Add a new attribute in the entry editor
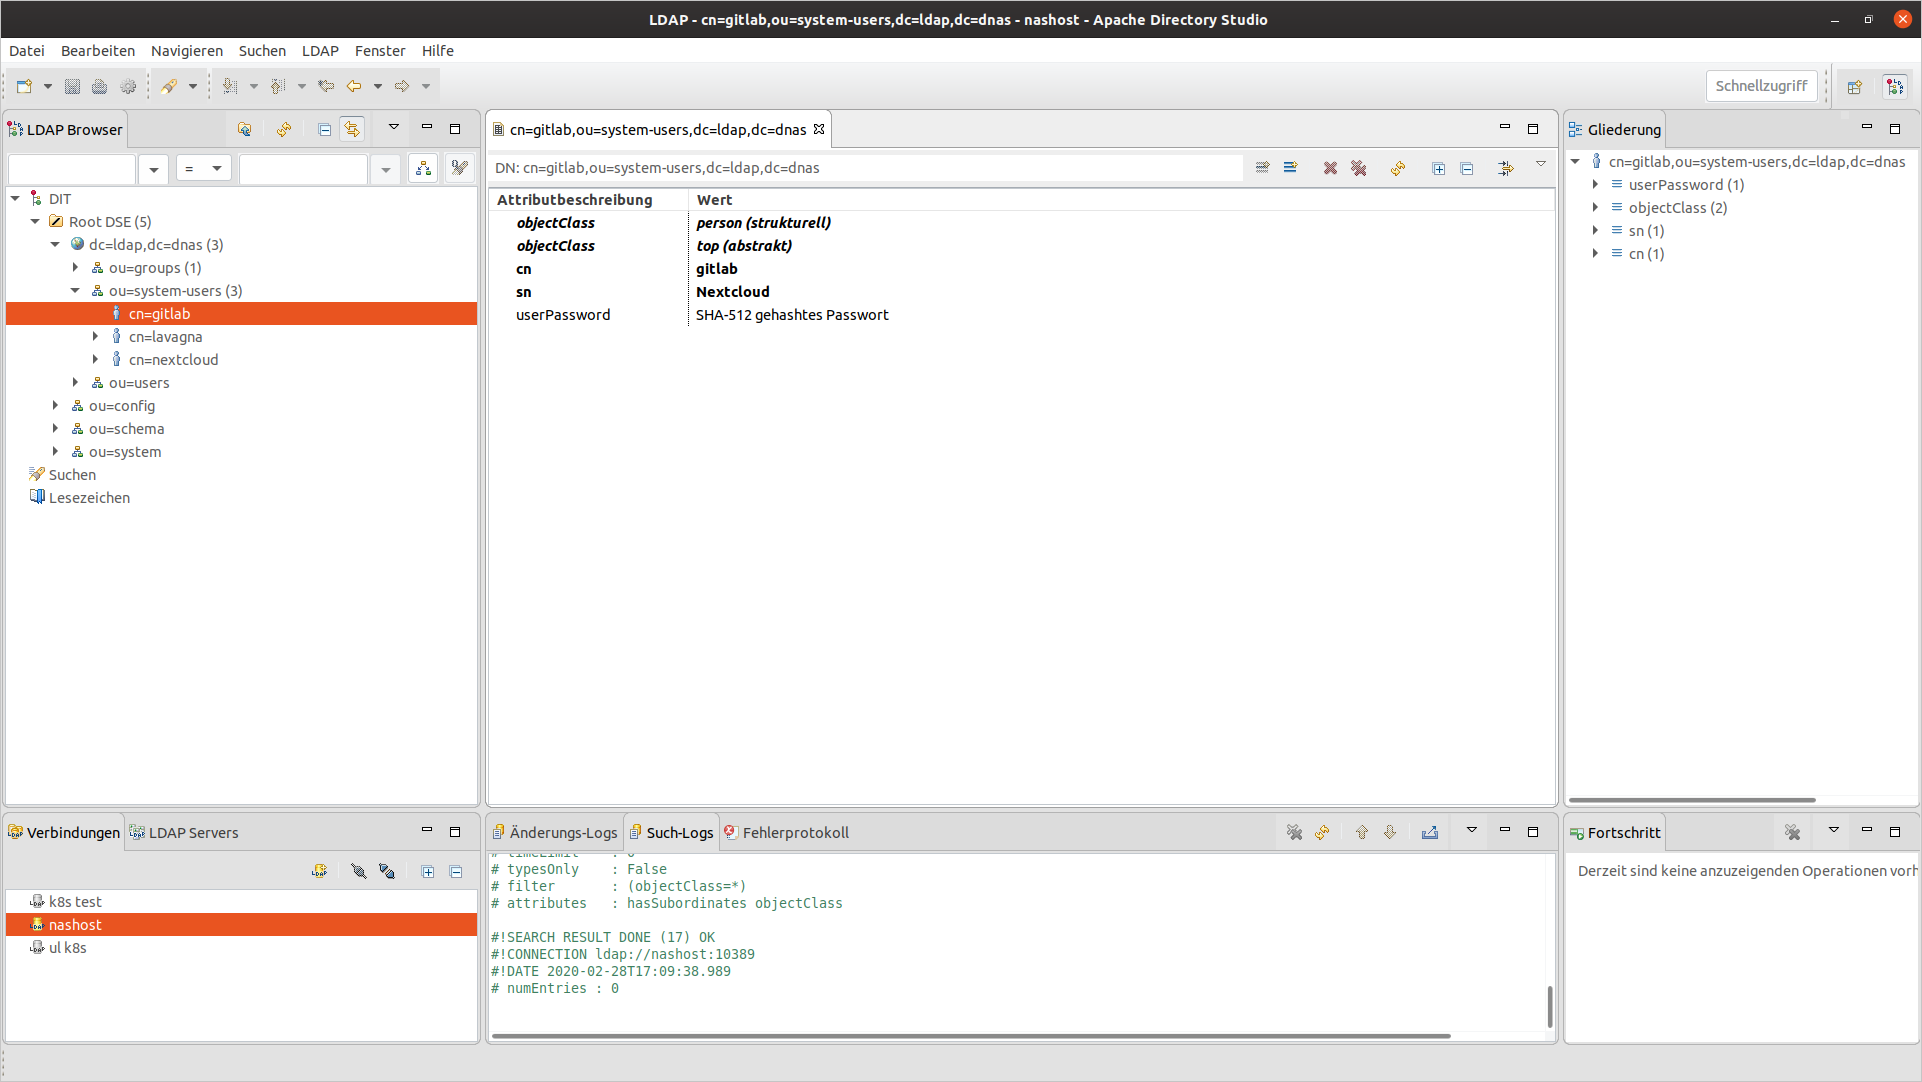Viewport: 1922px width, 1082px height. [1290, 168]
